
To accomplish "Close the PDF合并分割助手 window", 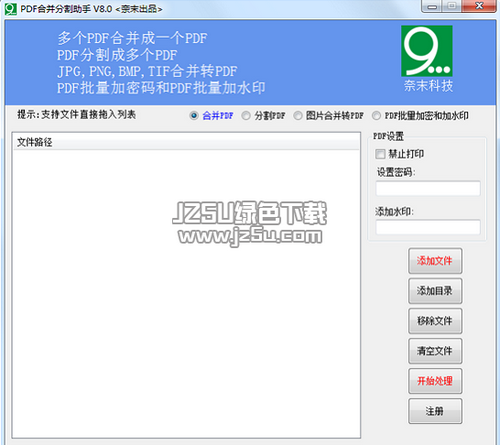I will pyautogui.click(x=479, y=6).
